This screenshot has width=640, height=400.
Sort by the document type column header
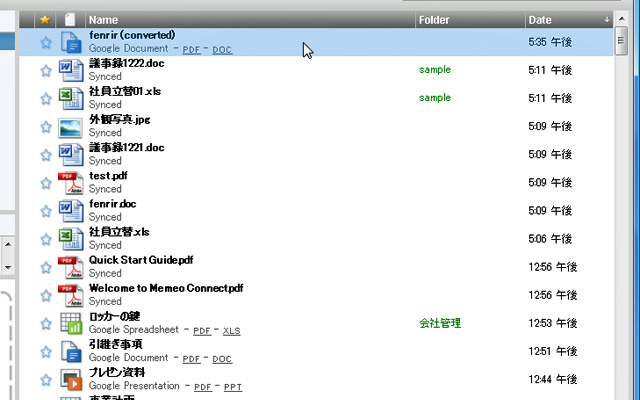click(x=70, y=20)
